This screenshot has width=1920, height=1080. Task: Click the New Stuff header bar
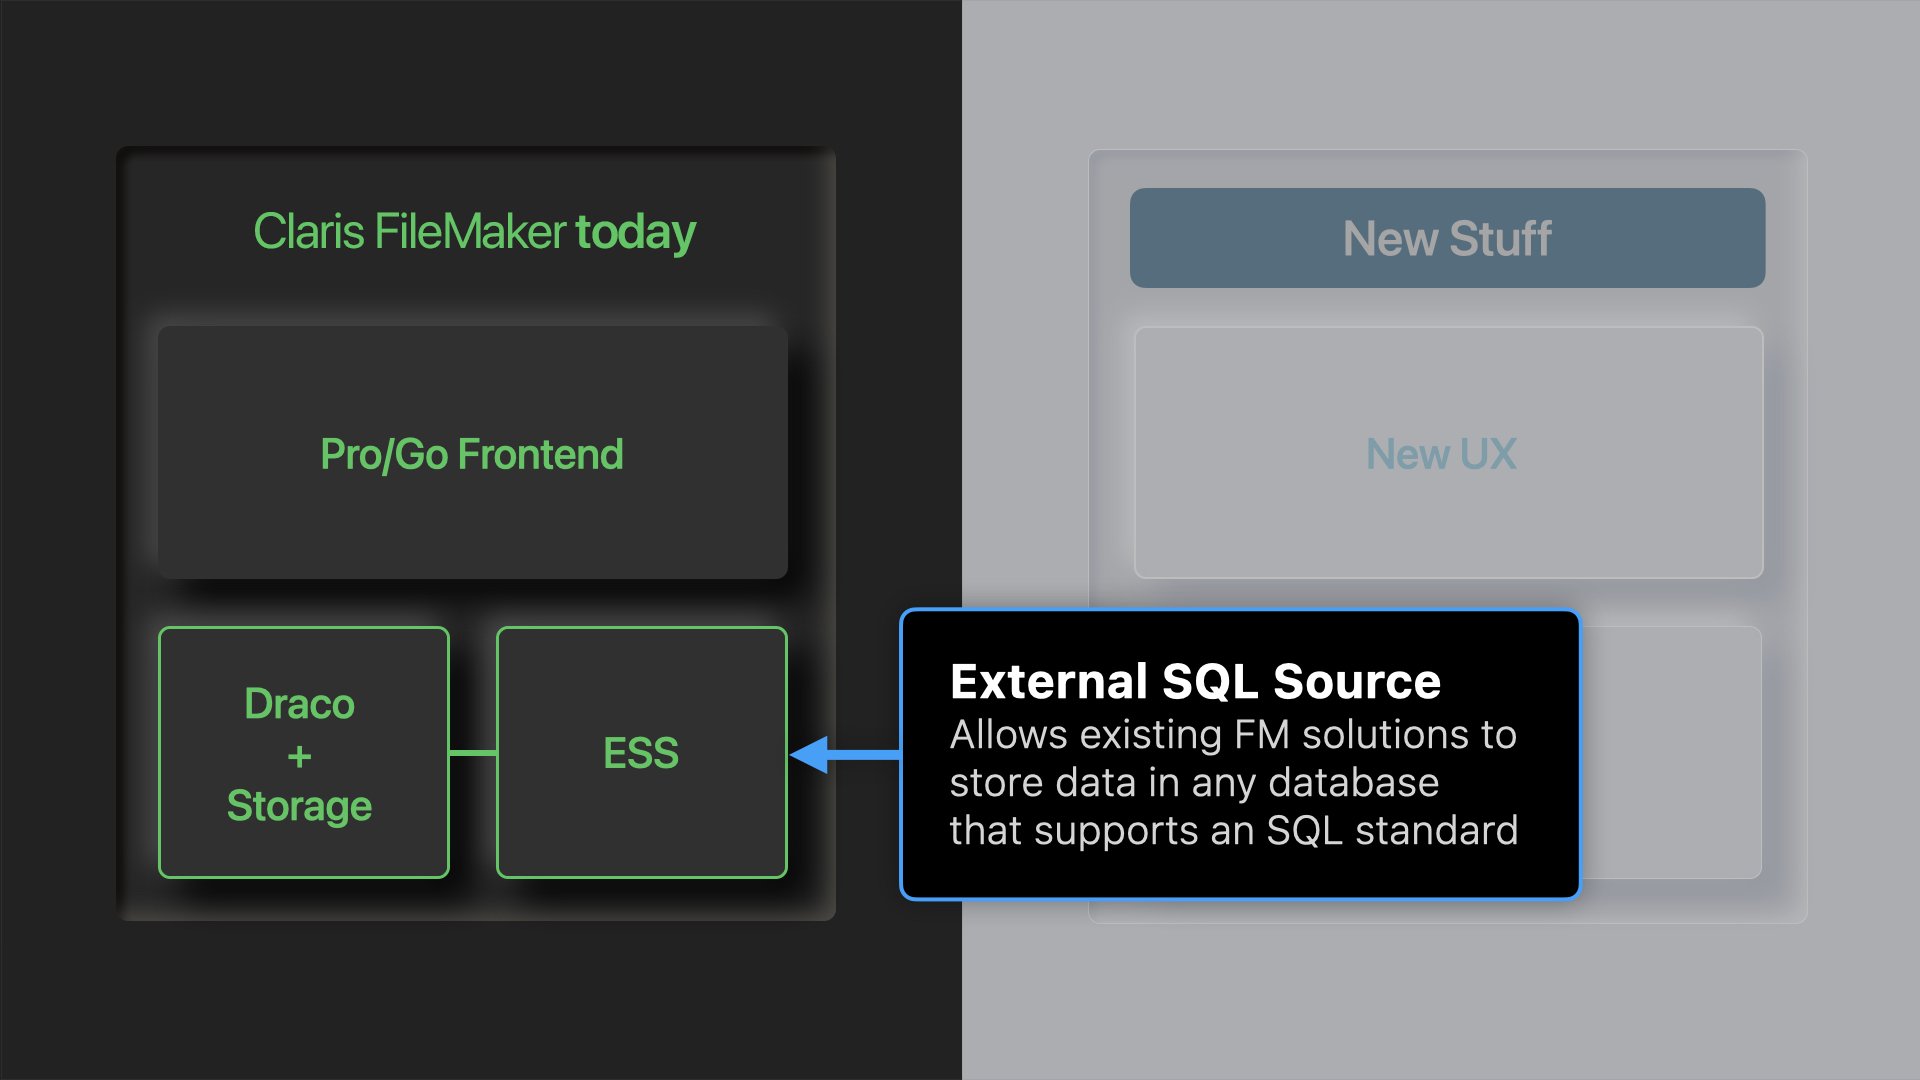[x=1447, y=238]
